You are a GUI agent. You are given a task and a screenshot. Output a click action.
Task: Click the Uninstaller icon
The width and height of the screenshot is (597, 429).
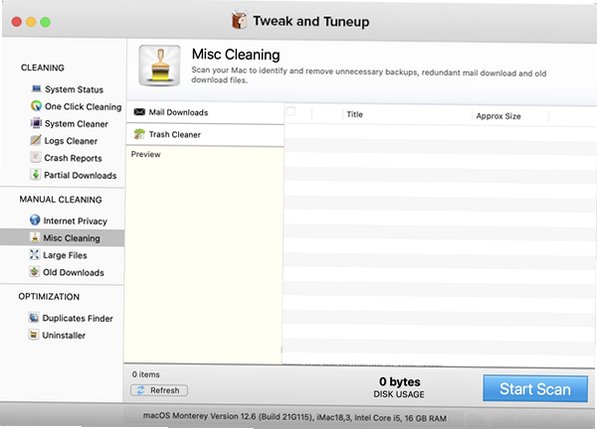(34, 335)
